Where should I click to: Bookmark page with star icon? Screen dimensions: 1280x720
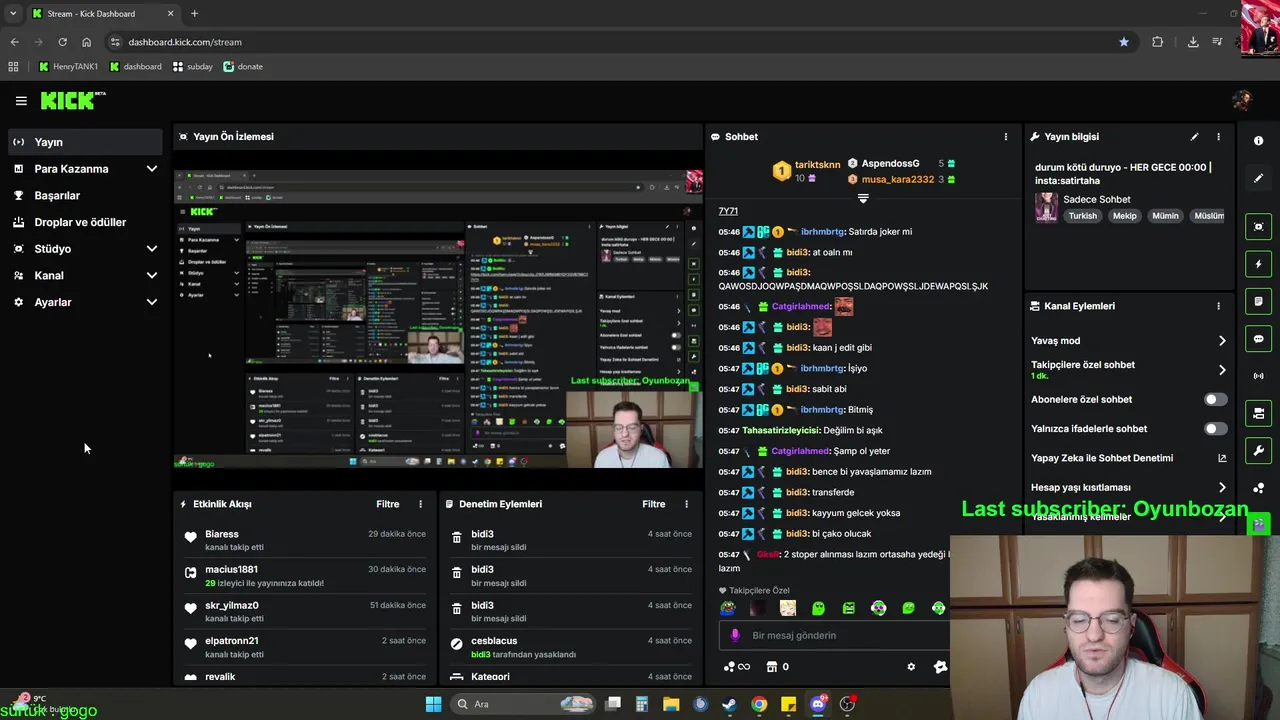1124,42
